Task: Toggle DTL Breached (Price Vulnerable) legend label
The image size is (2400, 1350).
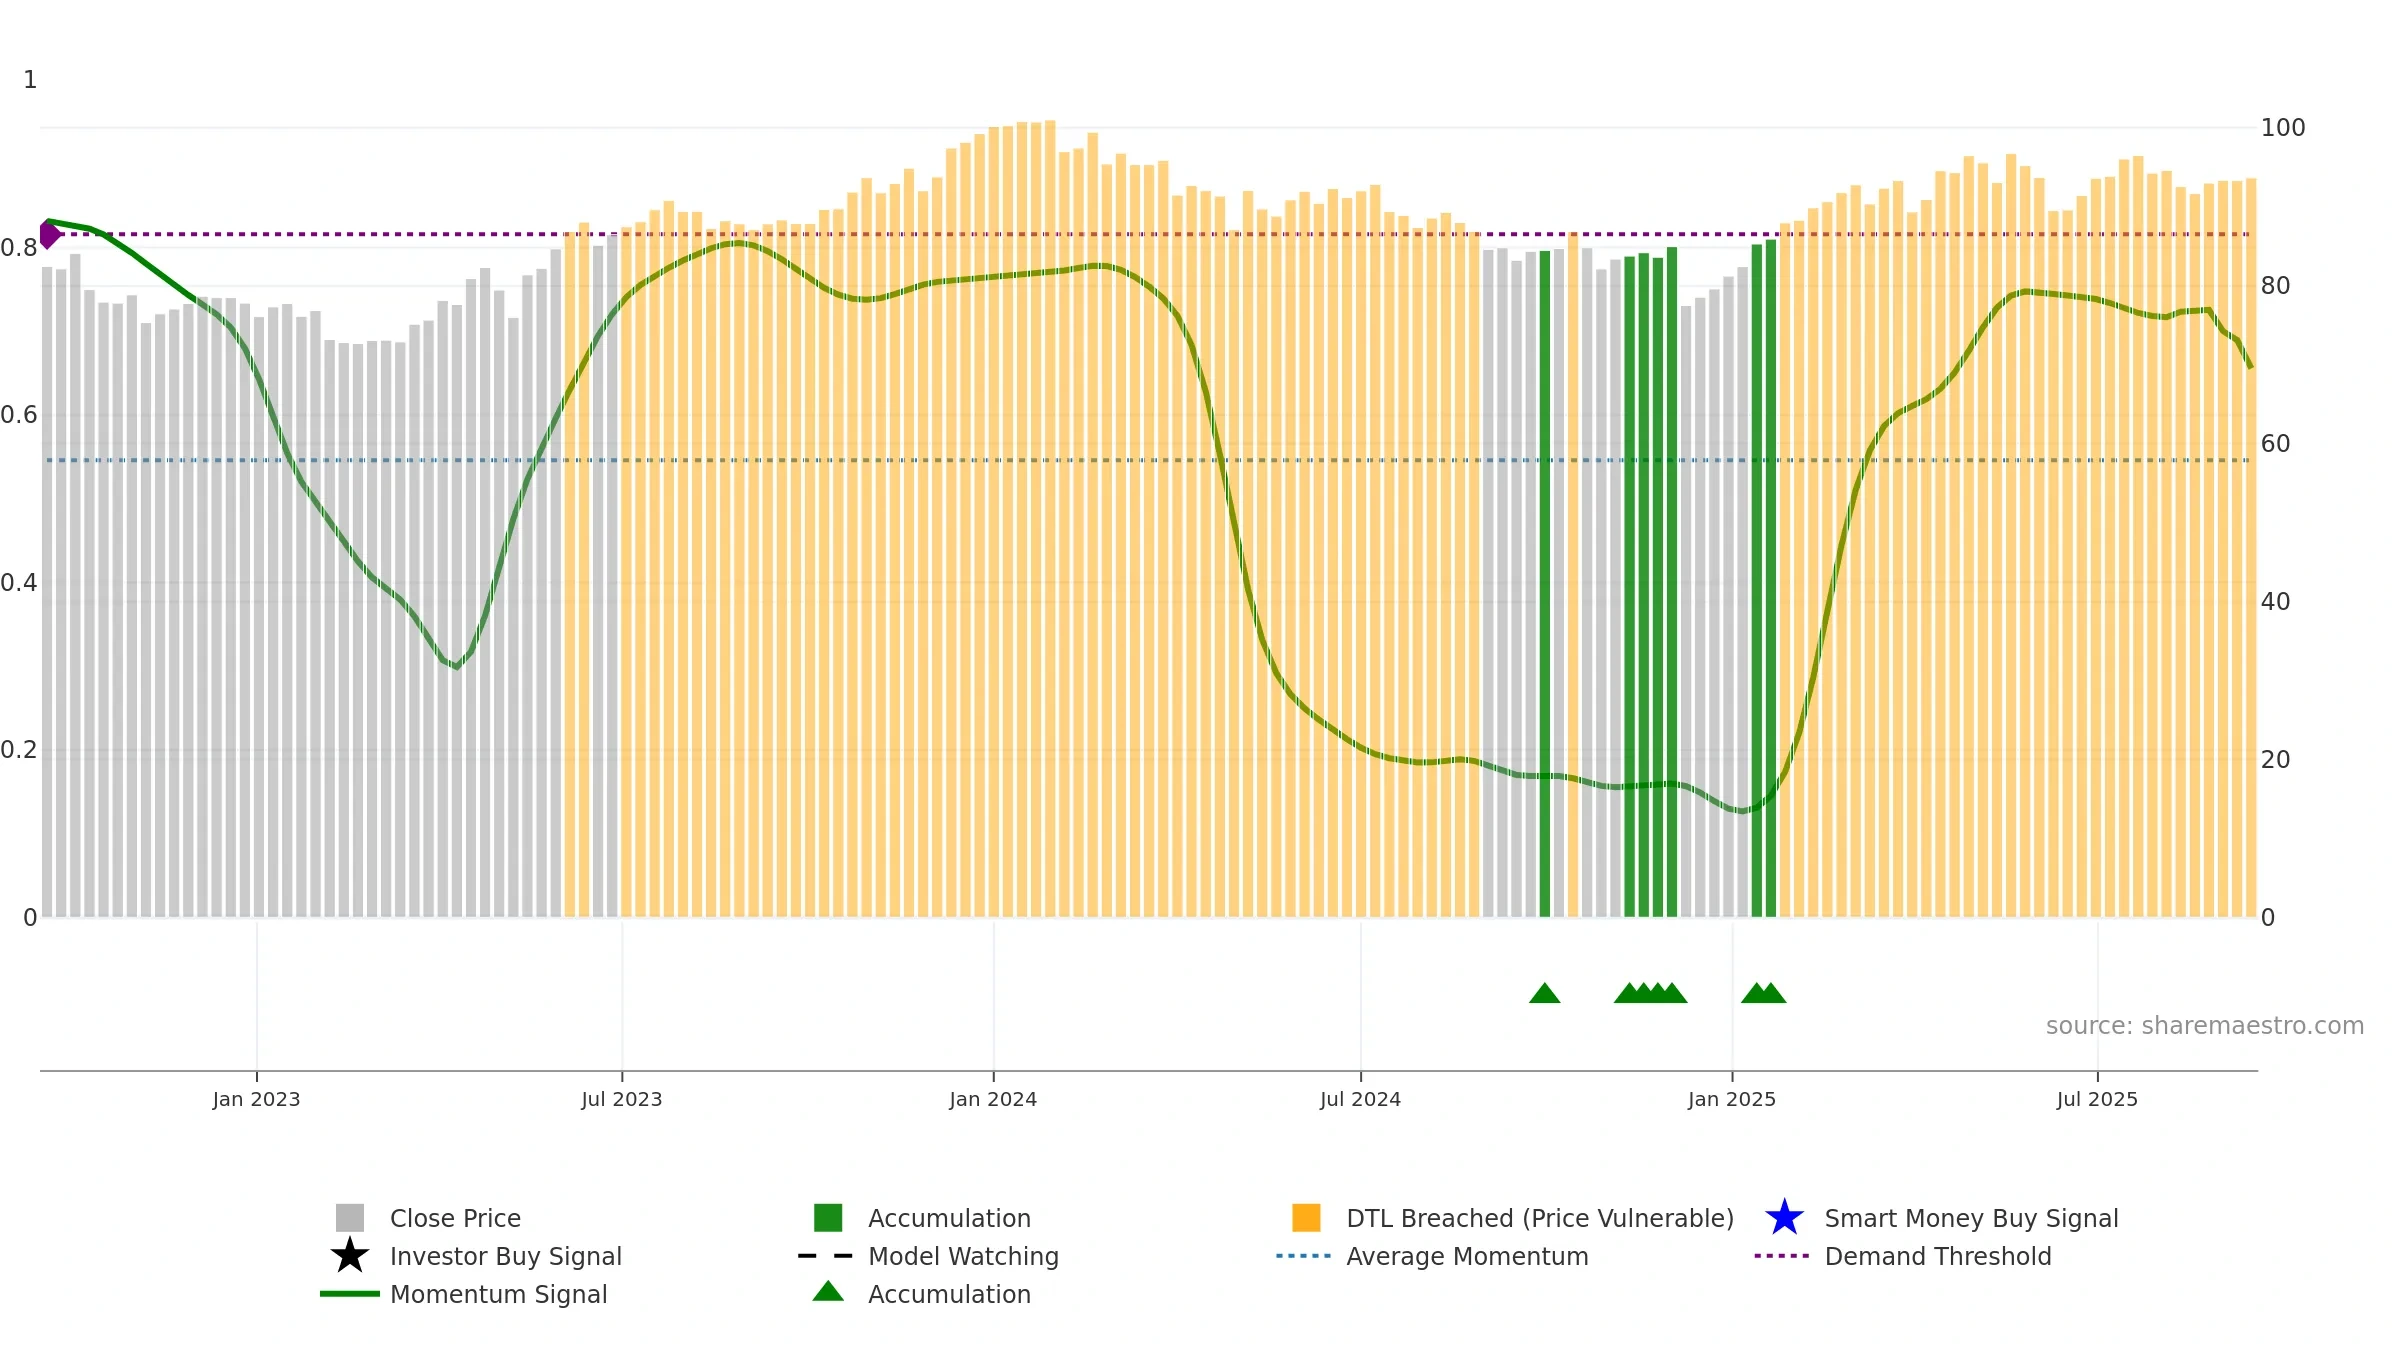Action: (x=1540, y=1218)
